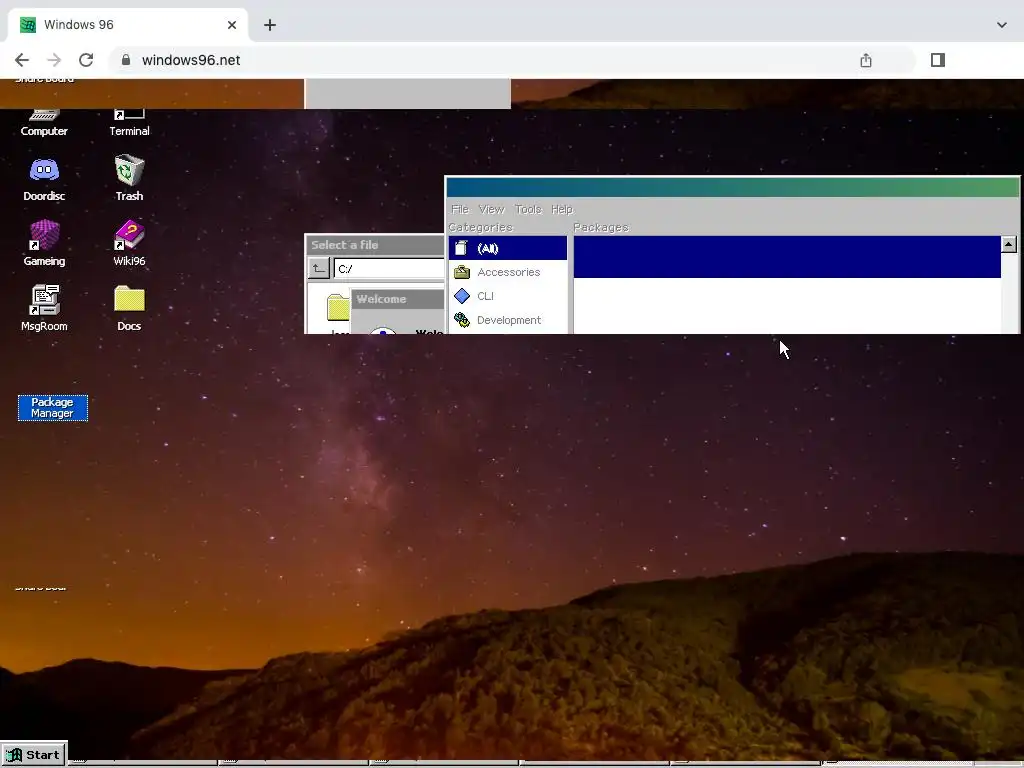This screenshot has width=1024, height=768.
Task: Click the up-directory button in Select a file
Action: pyautogui.click(x=319, y=268)
